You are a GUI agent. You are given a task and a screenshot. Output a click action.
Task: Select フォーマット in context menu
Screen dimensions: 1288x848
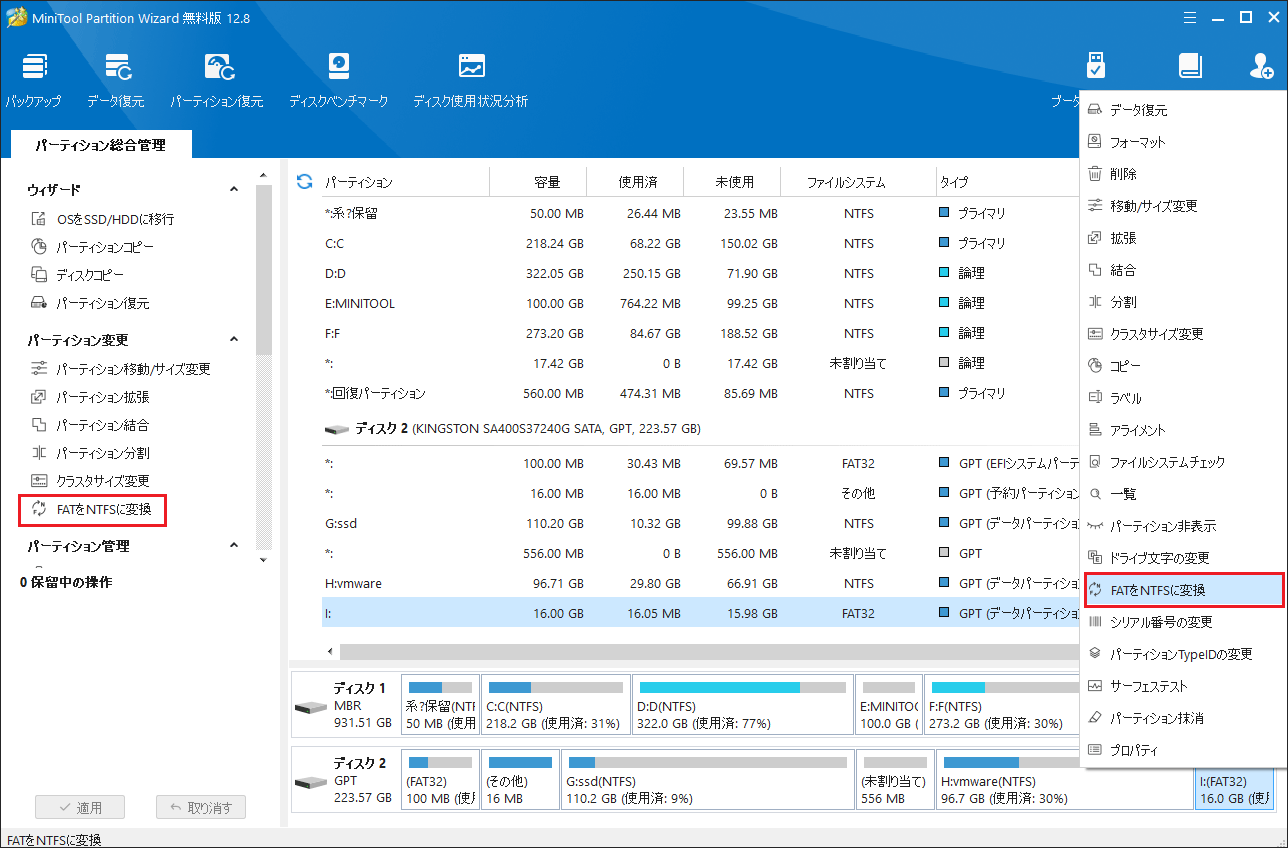[x=1183, y=142]
